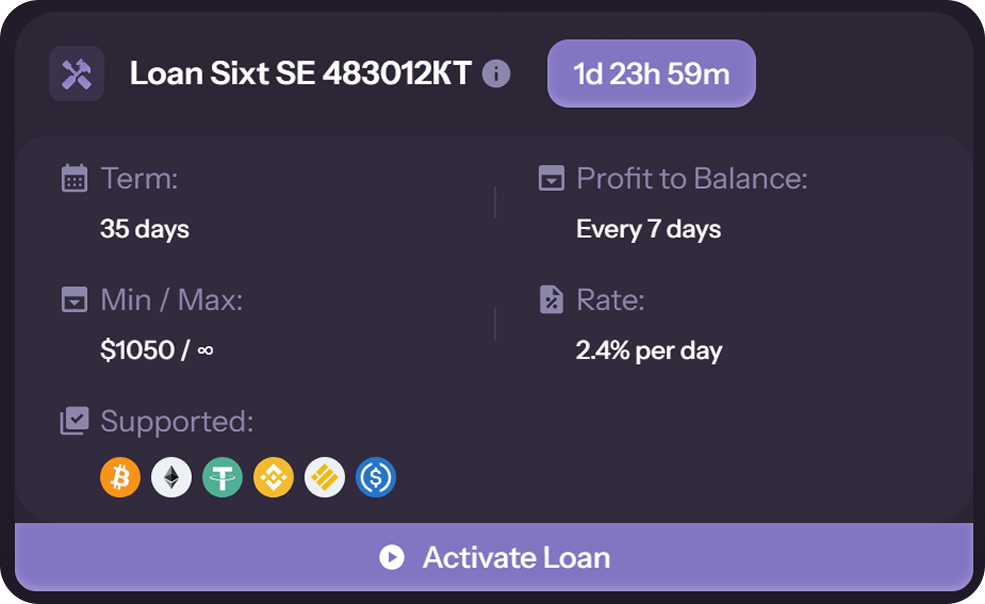Click the Rate percent document icon
985x604 pixels.
(x=551, y=300)
